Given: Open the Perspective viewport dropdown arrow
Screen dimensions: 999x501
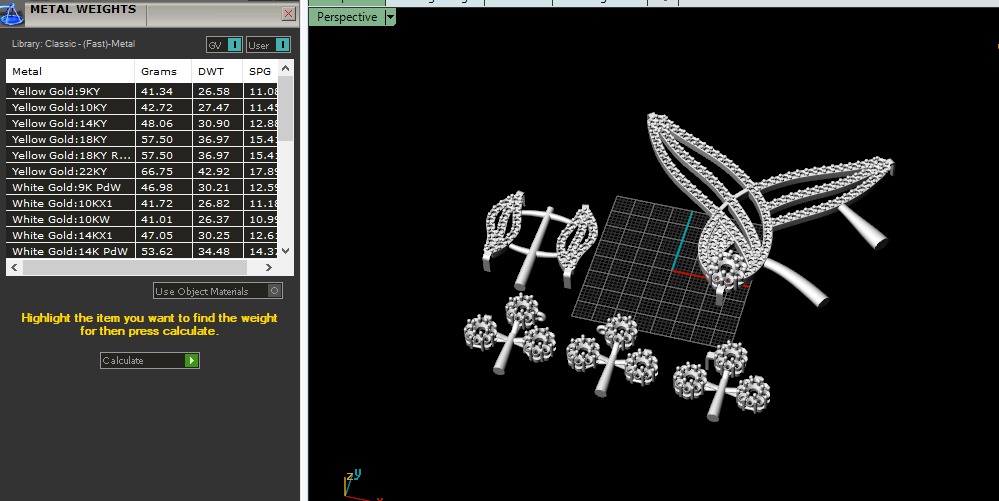Looking at the screenshot, I should [x=390, y=17].
